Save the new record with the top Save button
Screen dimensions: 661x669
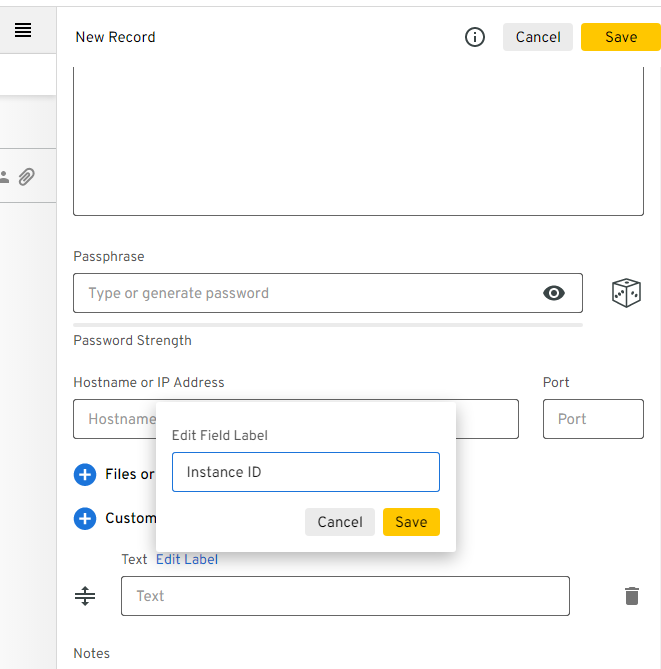pos(620,37)
